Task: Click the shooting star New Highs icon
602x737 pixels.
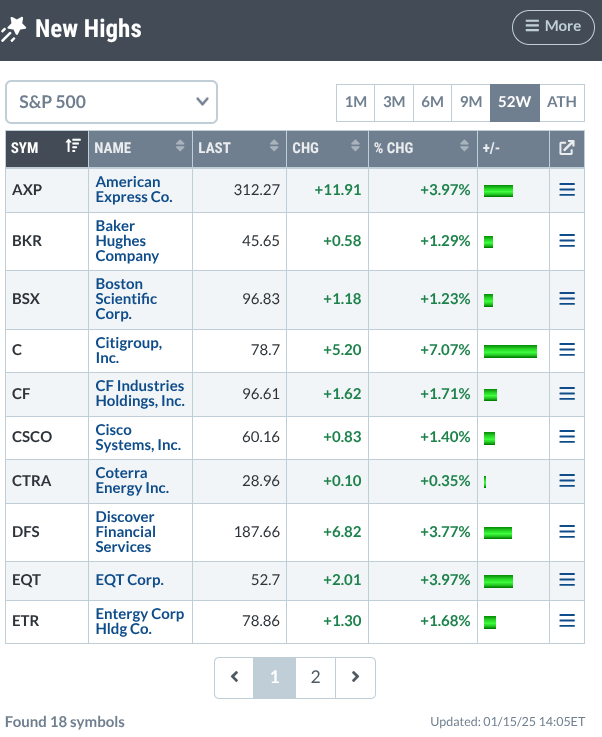Action: (13, 29)
